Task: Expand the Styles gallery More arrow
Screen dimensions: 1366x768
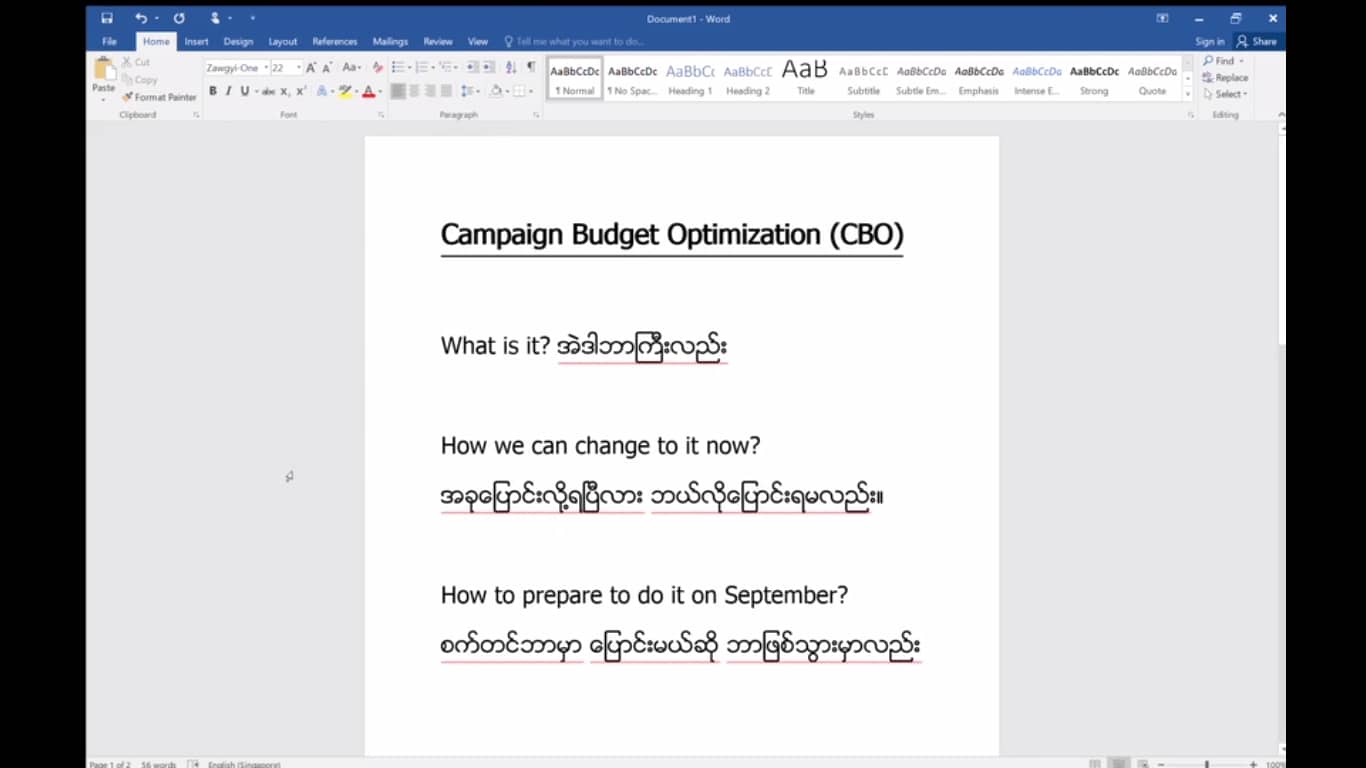Action: tap(1188, 94)
